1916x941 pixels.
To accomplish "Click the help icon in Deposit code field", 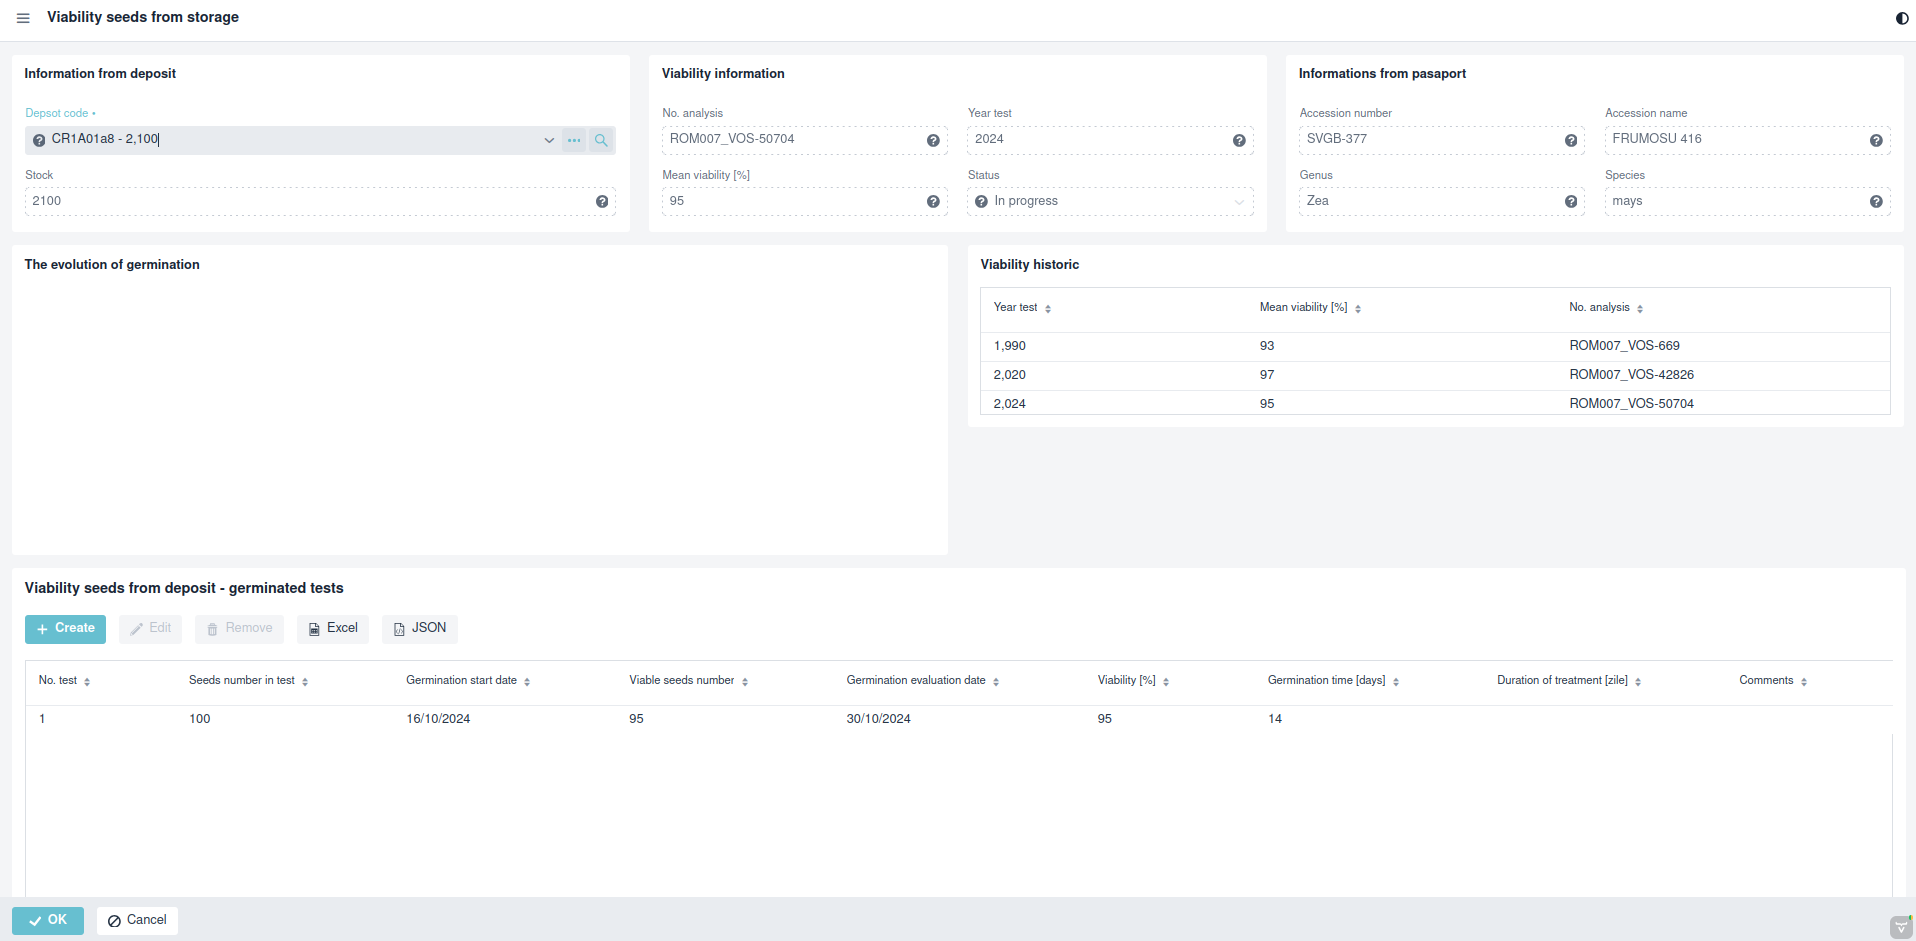I will pyautogui.click(x=39, y=140).
